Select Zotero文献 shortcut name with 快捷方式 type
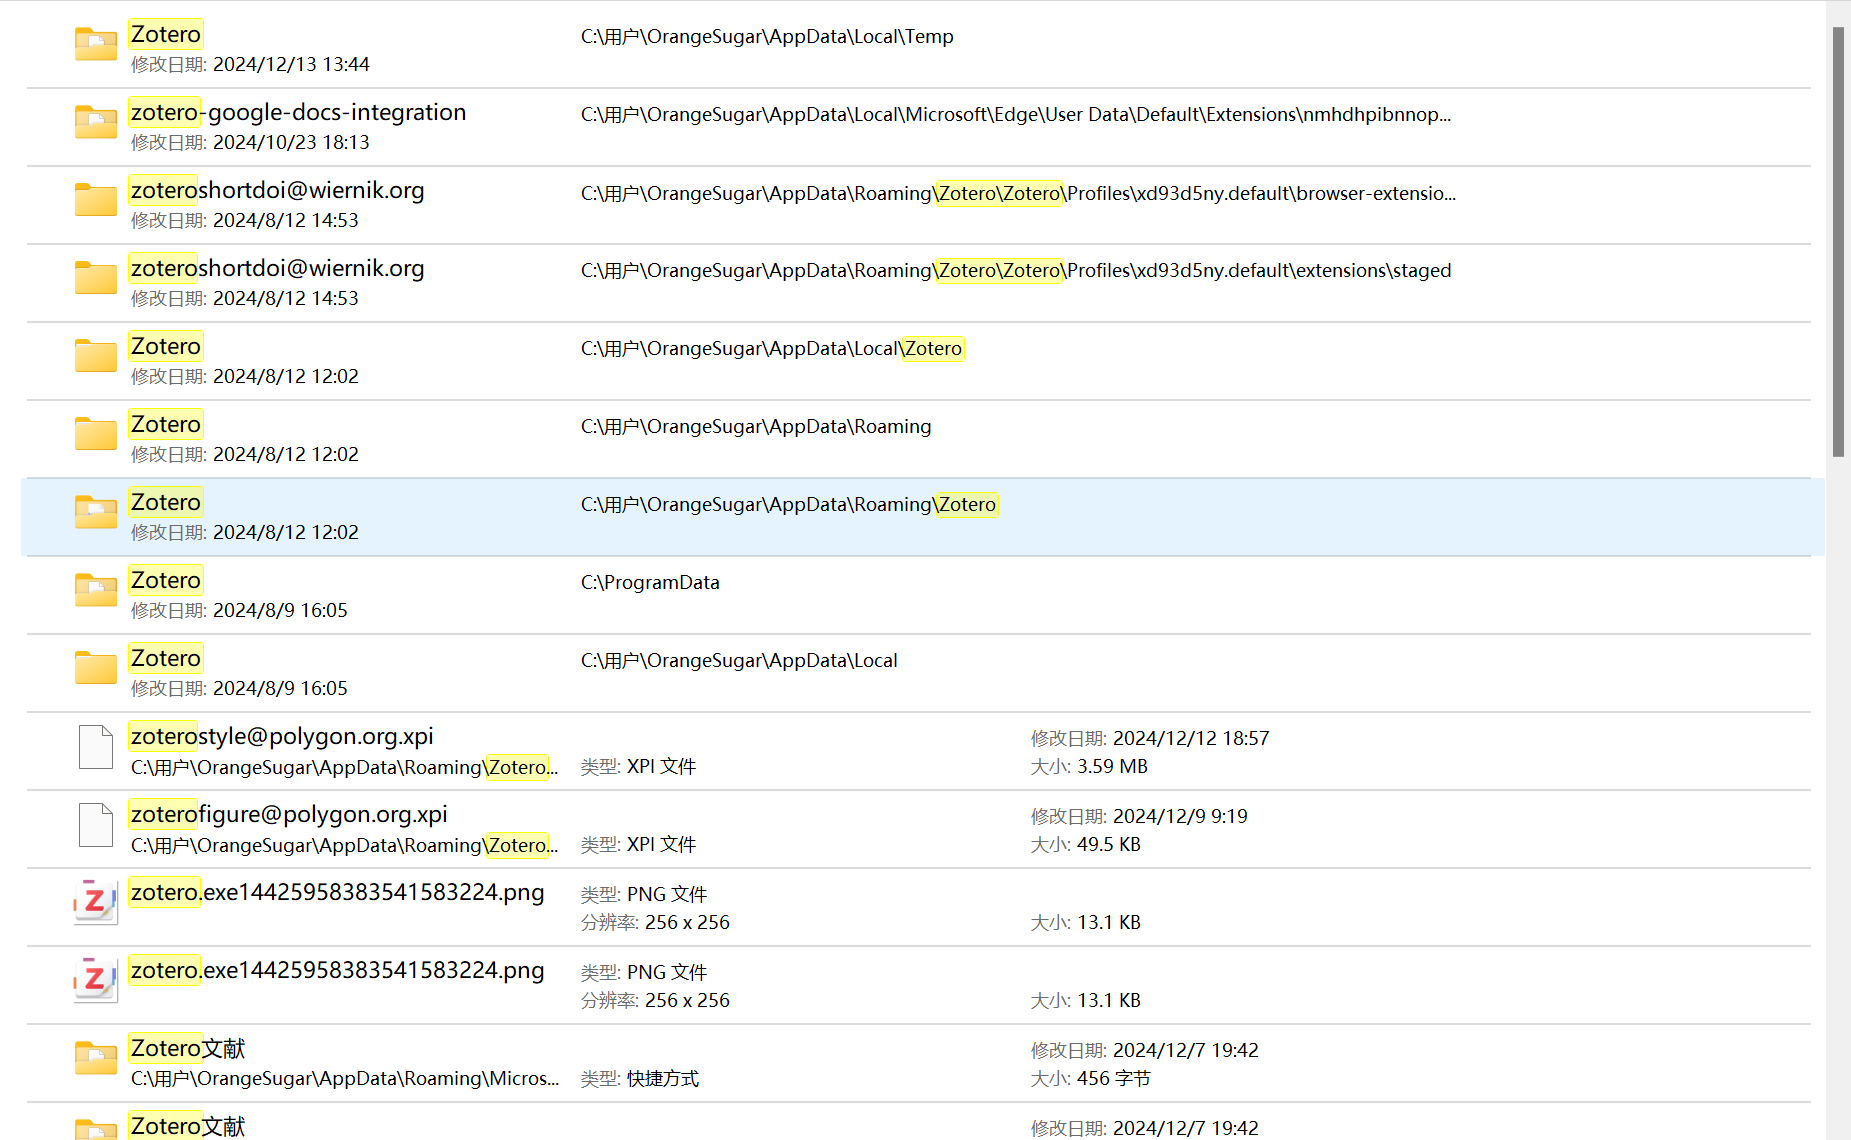This screenshot has height=1140, width=1851. [x=188, y=1048]
